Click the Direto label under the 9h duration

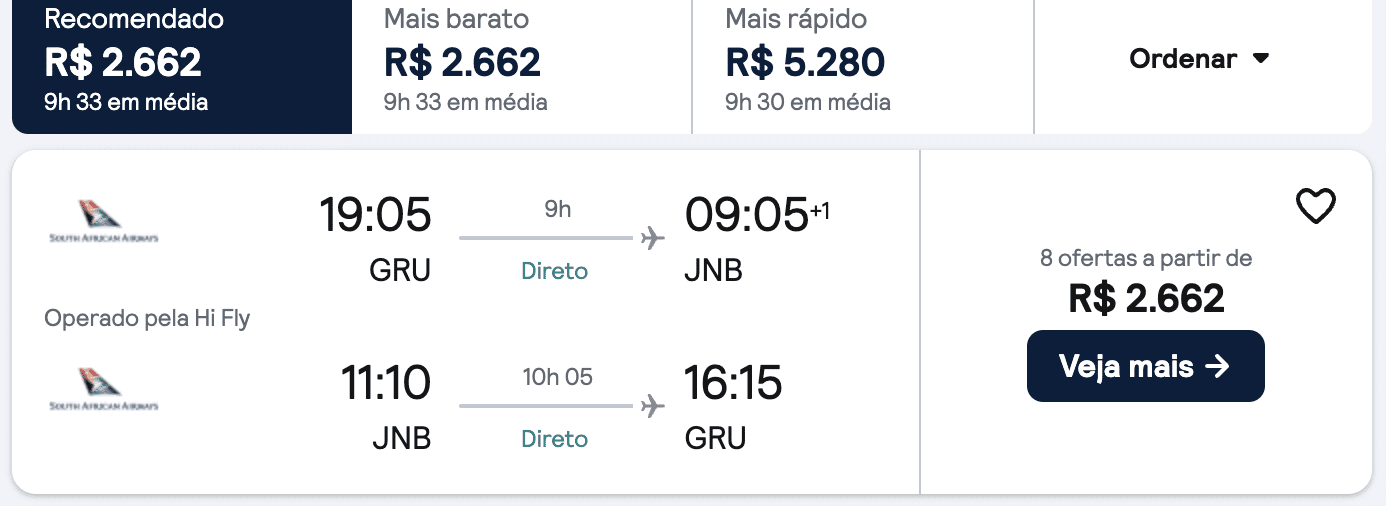point(555,271)
